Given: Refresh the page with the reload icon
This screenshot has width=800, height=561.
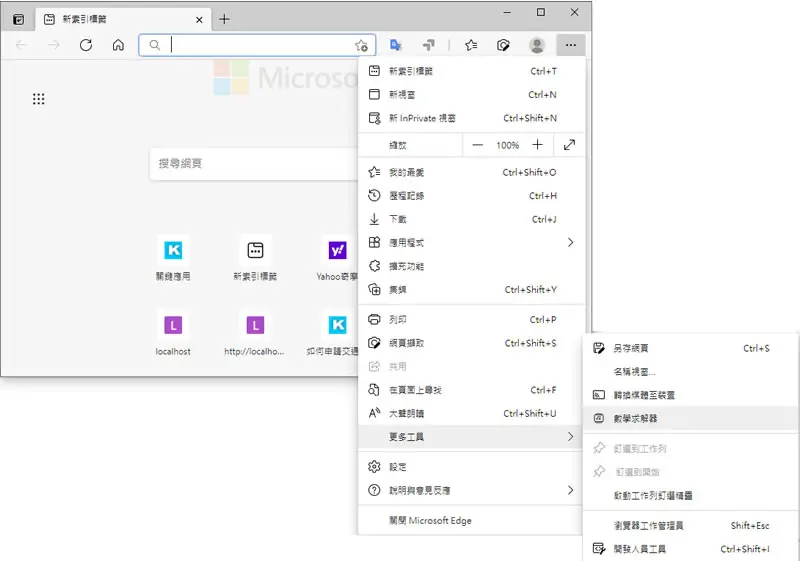Looking at the screenshot, I should click(x=86, y=45).
